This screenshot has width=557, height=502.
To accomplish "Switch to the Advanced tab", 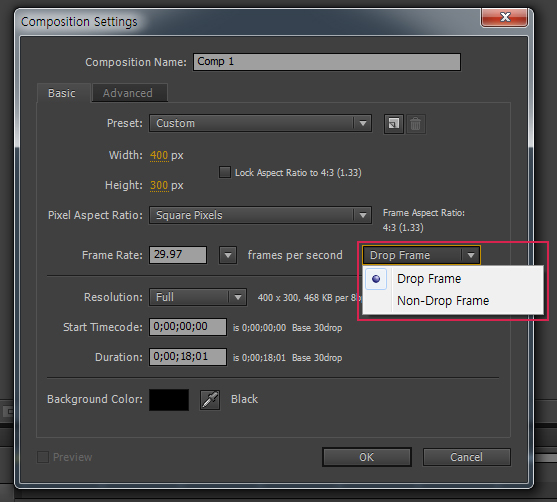I will point(130,93).
